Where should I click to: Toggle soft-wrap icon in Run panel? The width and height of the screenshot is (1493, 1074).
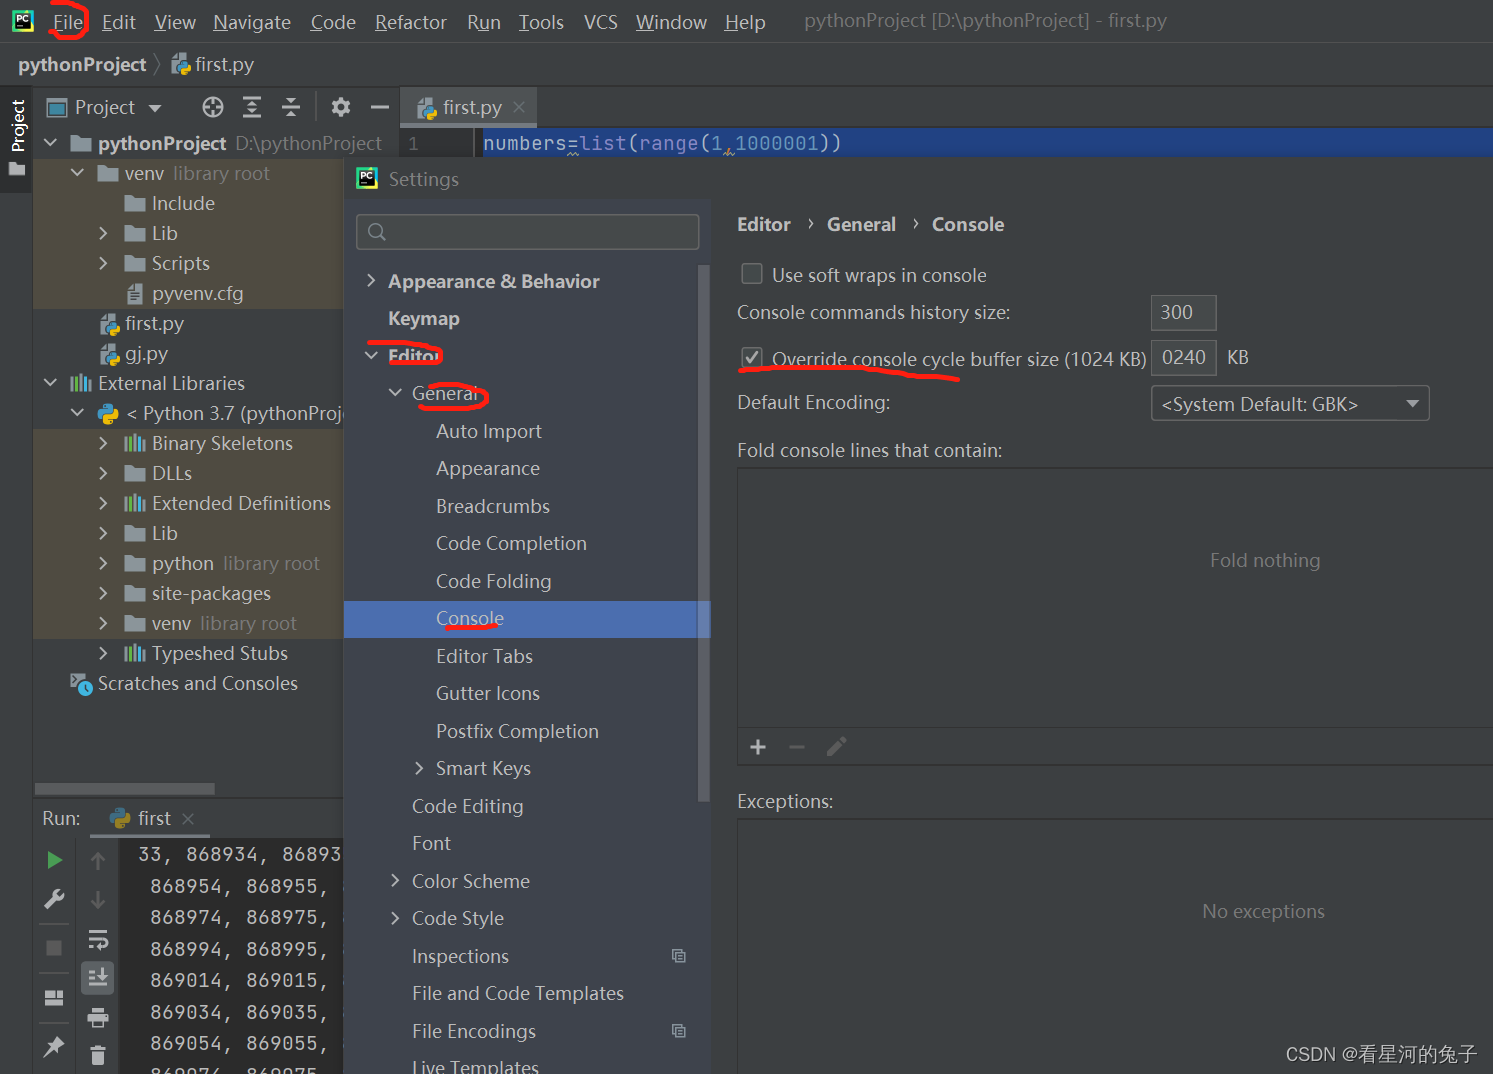[98, 939]
